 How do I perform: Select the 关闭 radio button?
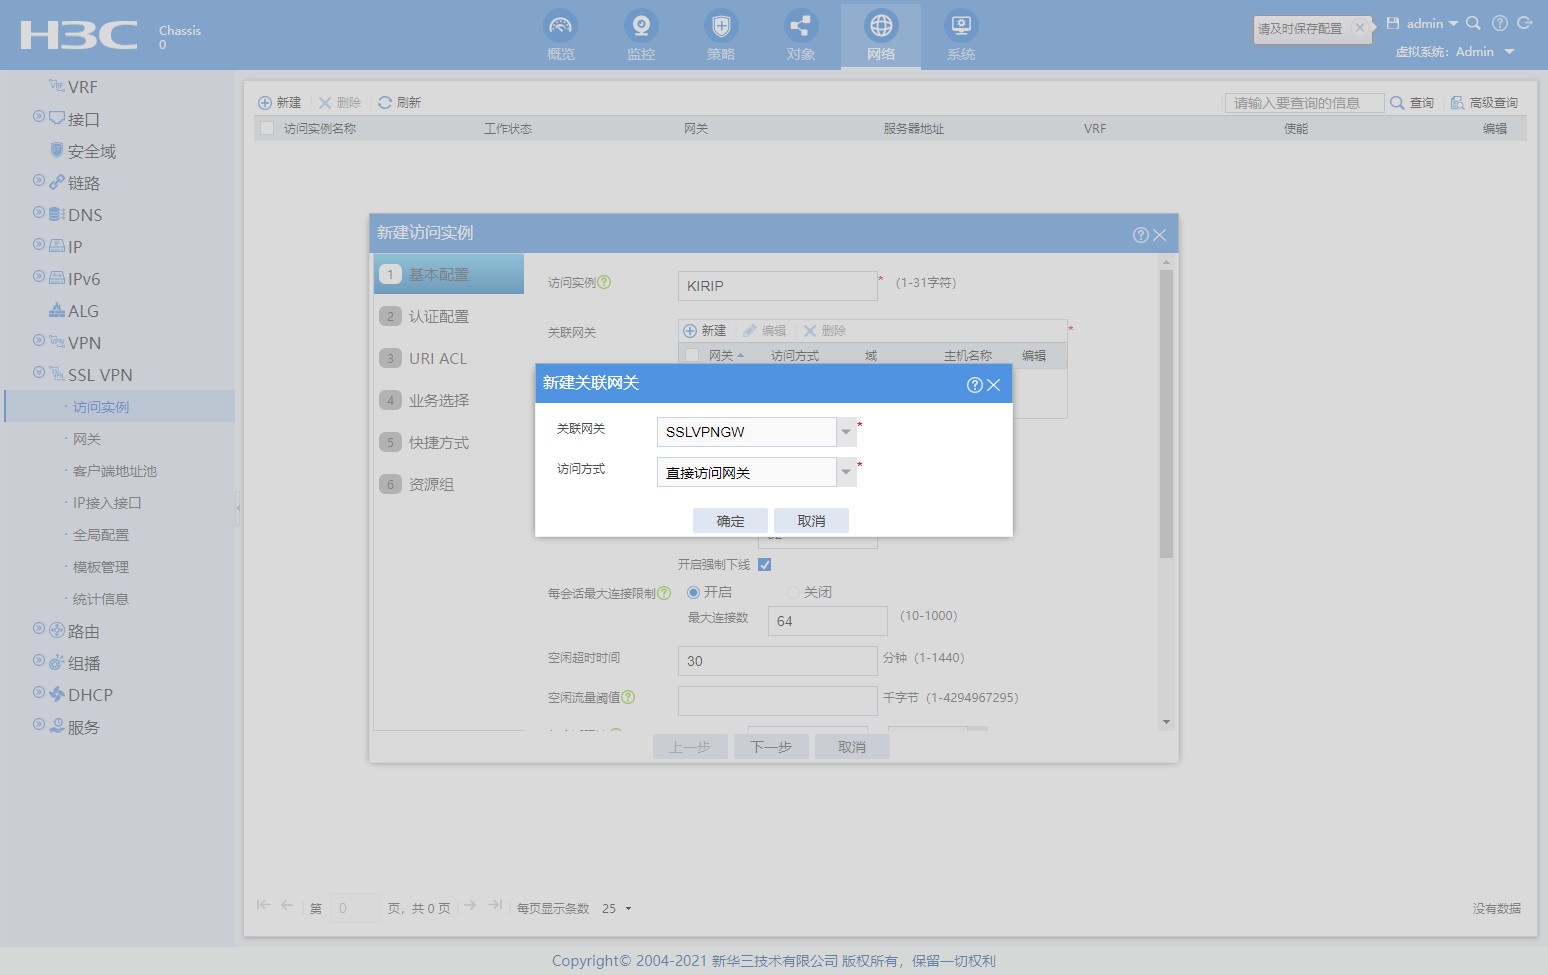point(793,593)
